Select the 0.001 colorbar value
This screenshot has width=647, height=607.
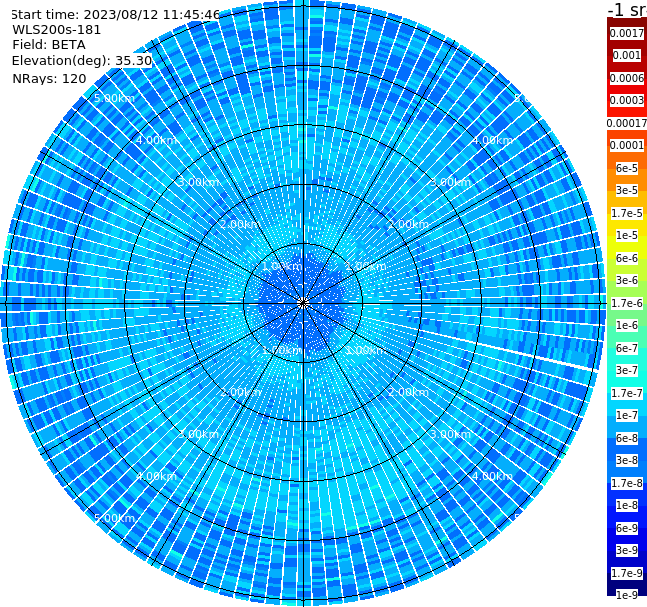627,55
